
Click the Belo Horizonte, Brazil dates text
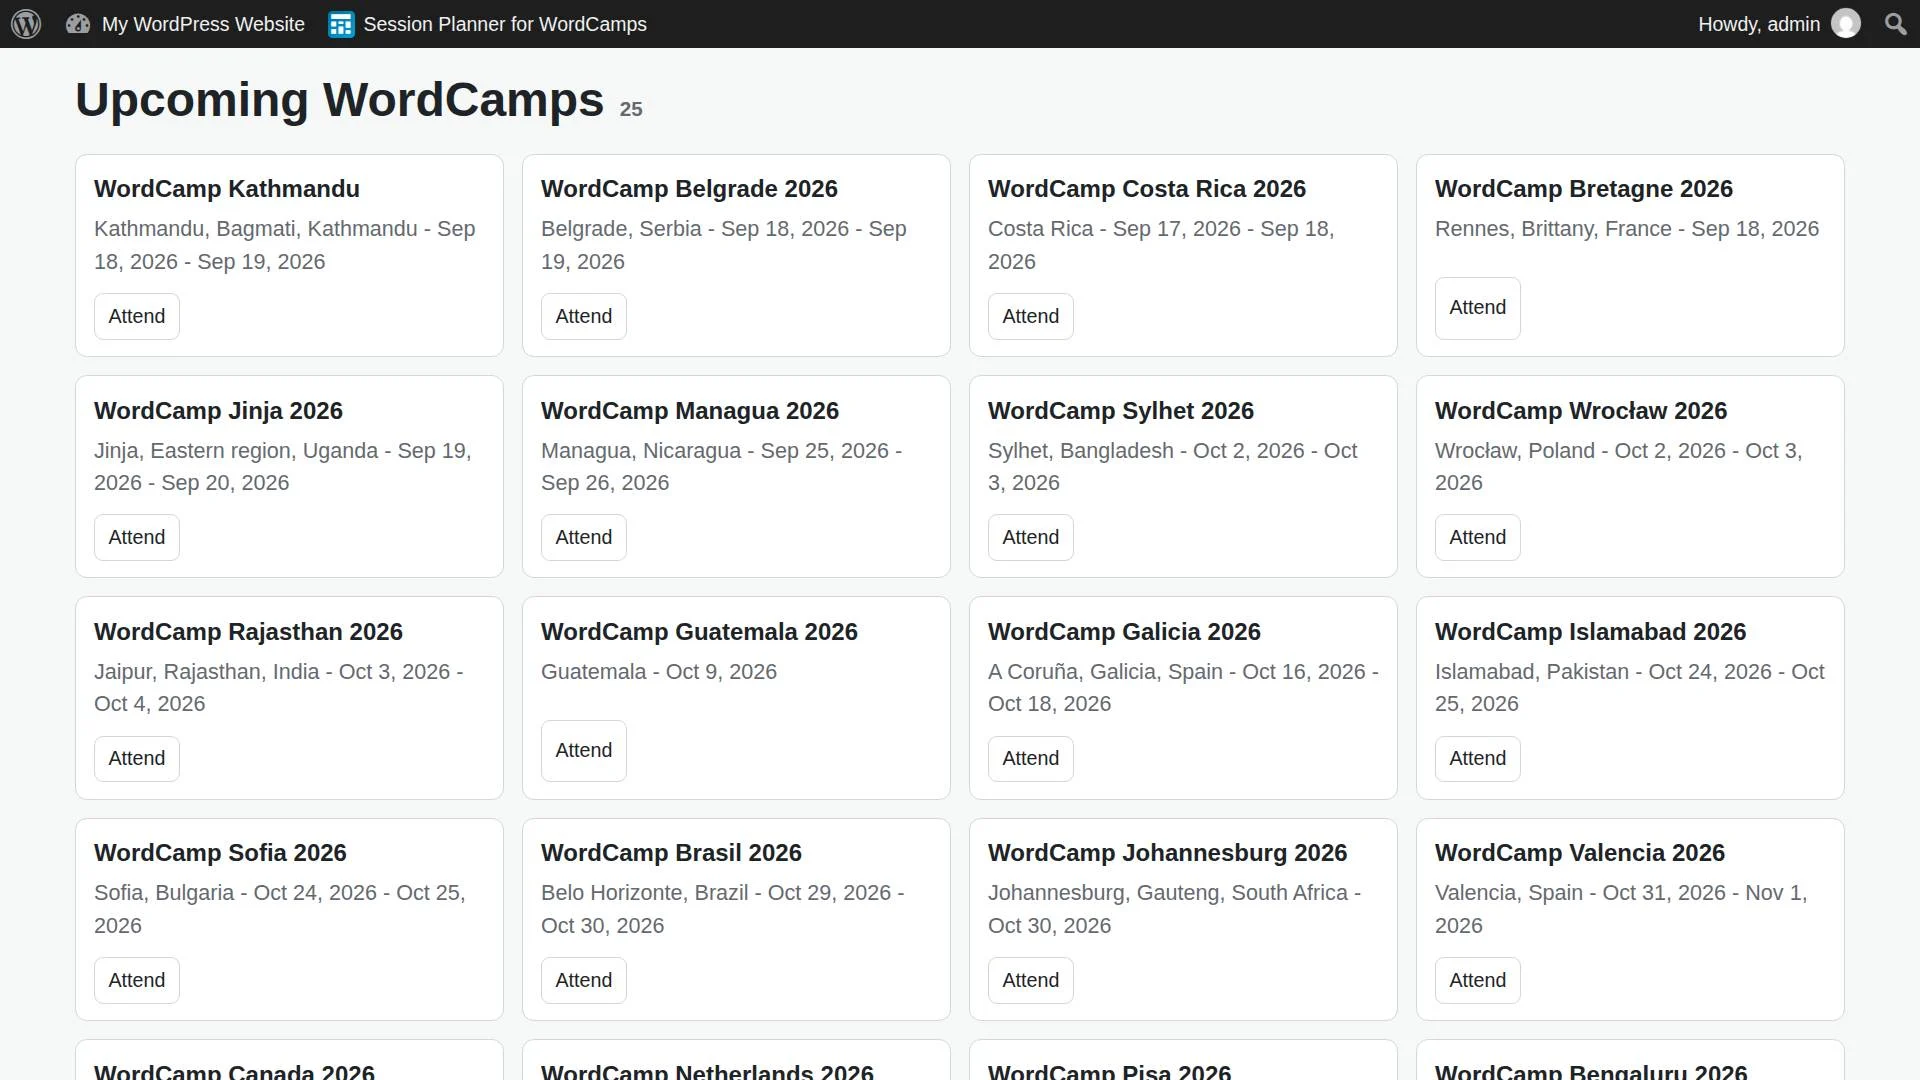723,909
